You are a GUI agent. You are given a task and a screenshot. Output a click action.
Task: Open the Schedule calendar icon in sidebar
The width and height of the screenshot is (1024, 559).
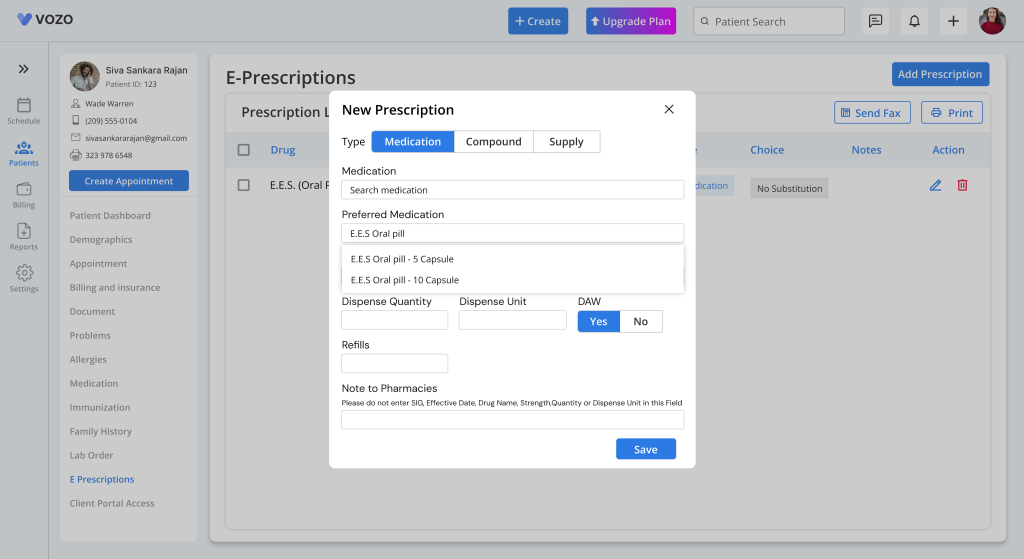point(24,106)
